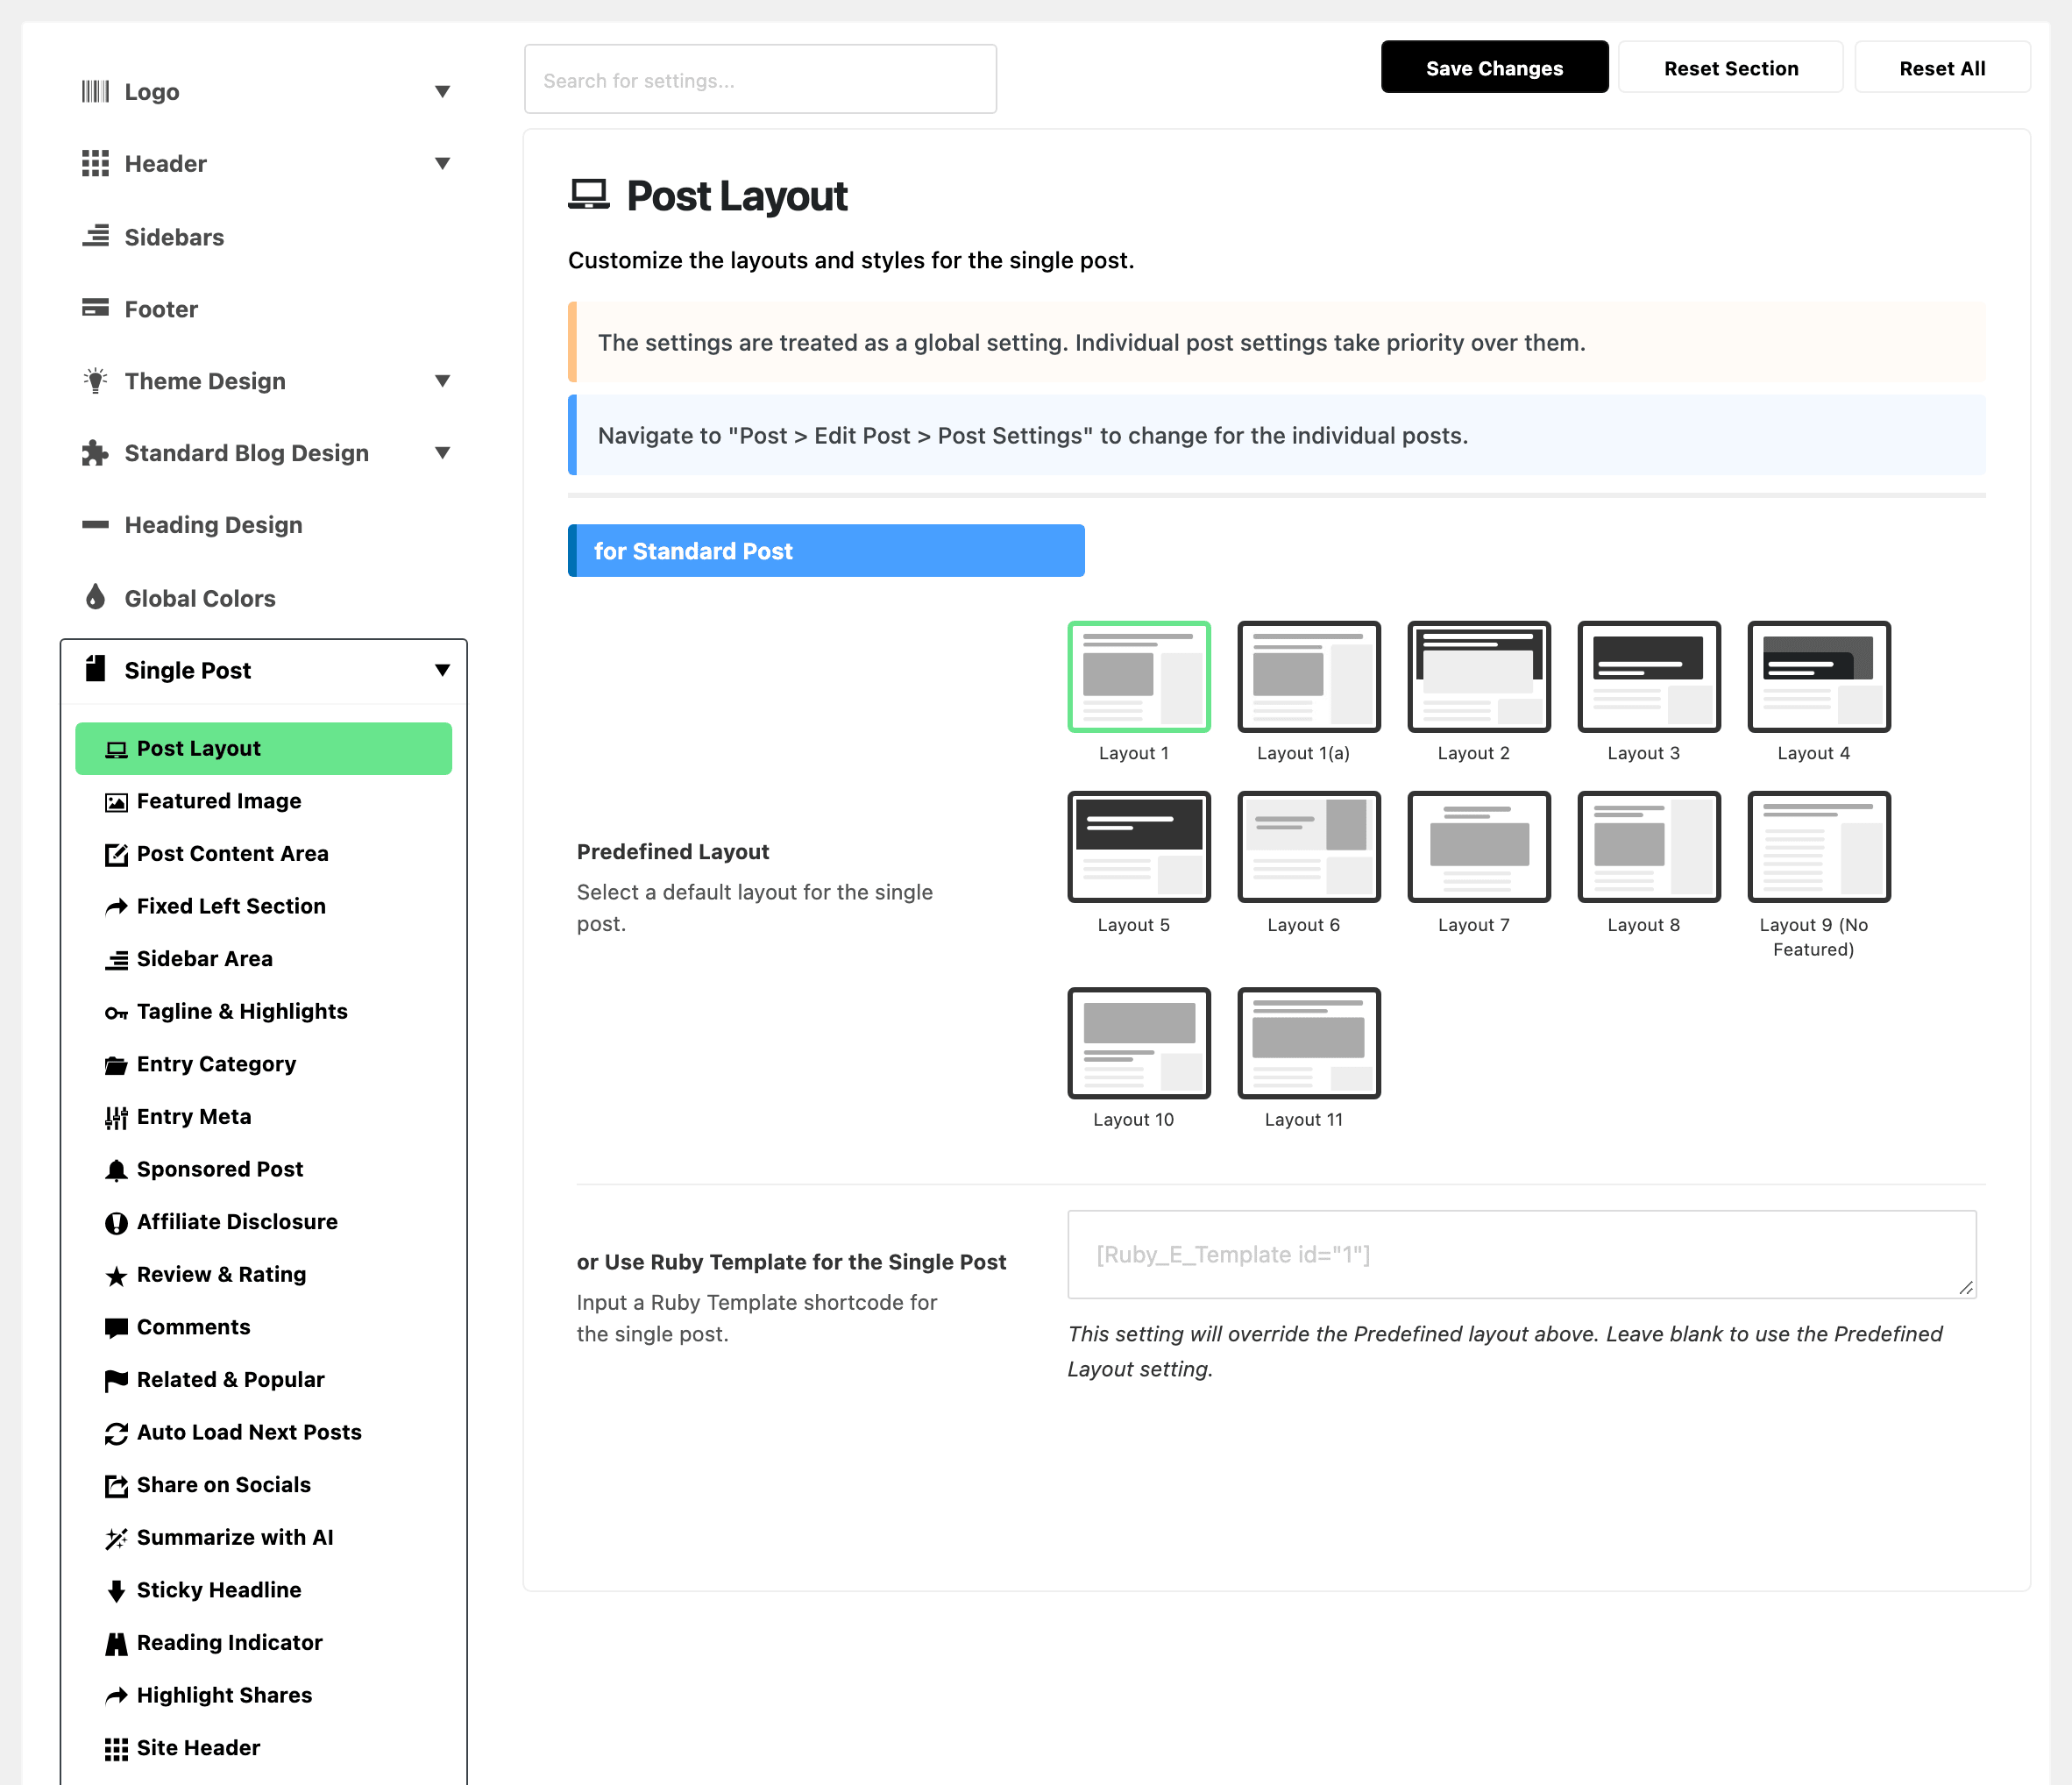Open the Heading Design panel
Screen dimensions: 2072x1785
(264, 525)
